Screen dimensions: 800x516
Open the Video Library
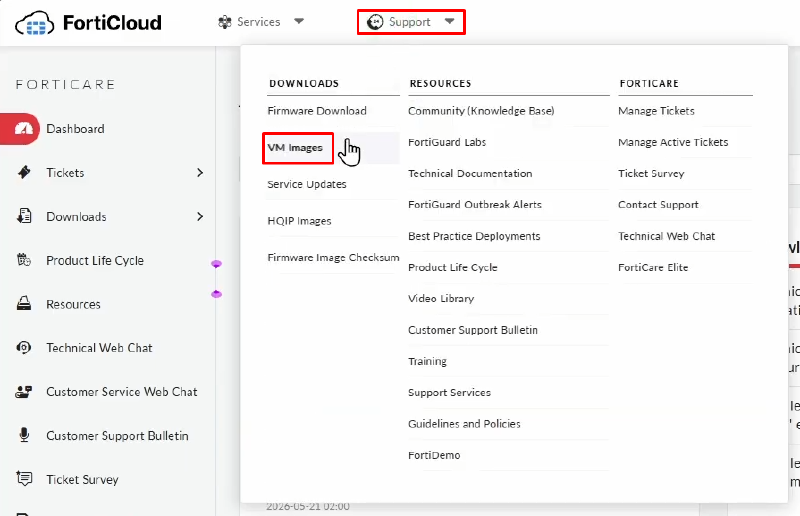pyautogui.click(x=441, y=299)
